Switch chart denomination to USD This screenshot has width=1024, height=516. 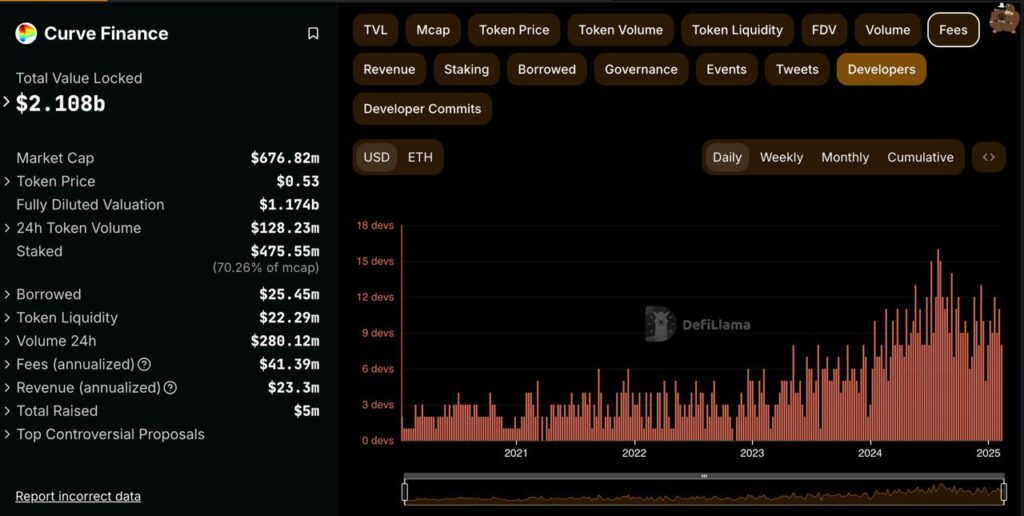point(377,157)
